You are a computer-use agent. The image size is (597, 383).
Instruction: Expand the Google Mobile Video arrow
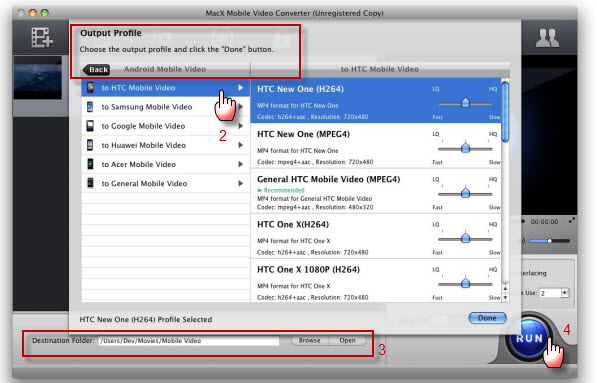coord(241,126)
